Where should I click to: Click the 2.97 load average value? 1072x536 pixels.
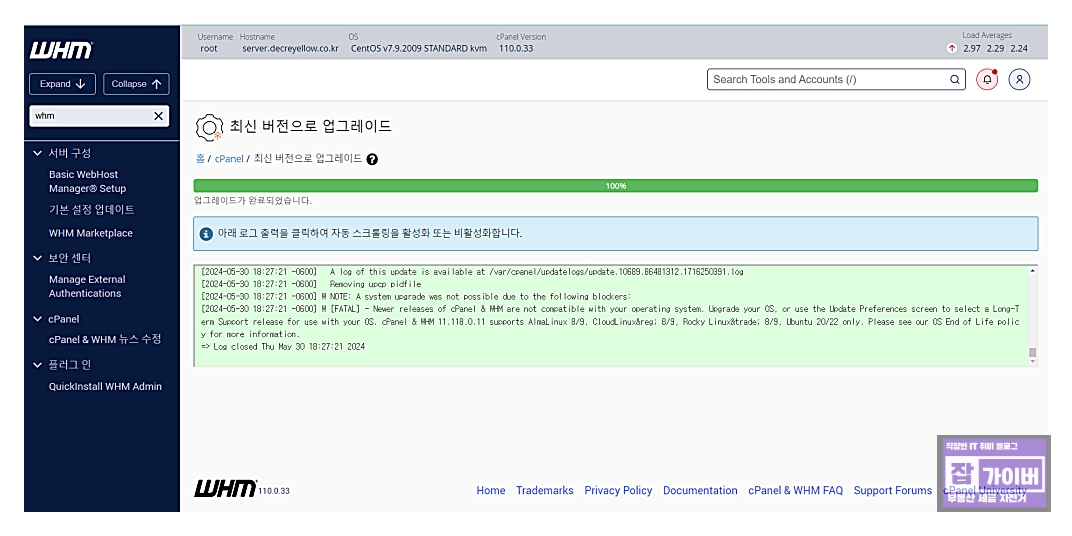click(972, 49)
